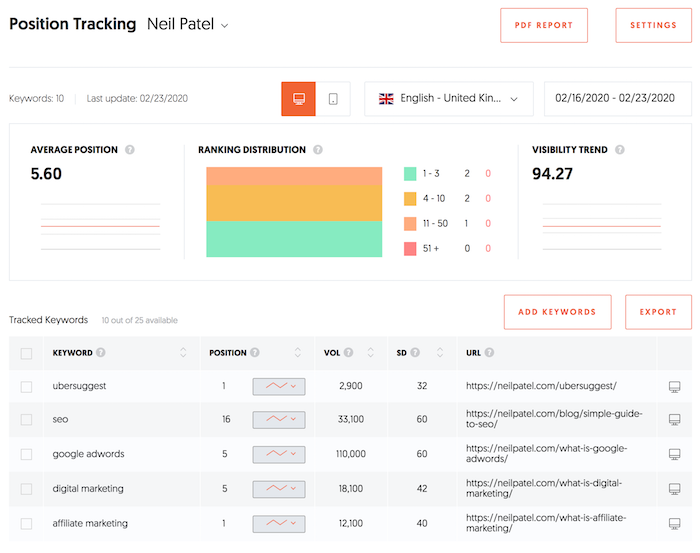Sort table by KEYWORD column

click(x=183, y=353)
